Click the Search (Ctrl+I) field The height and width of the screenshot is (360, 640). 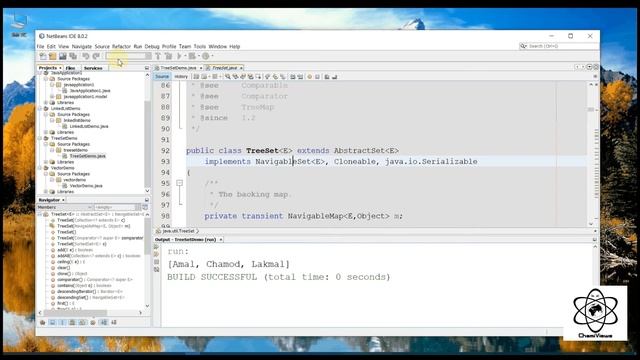559,46
